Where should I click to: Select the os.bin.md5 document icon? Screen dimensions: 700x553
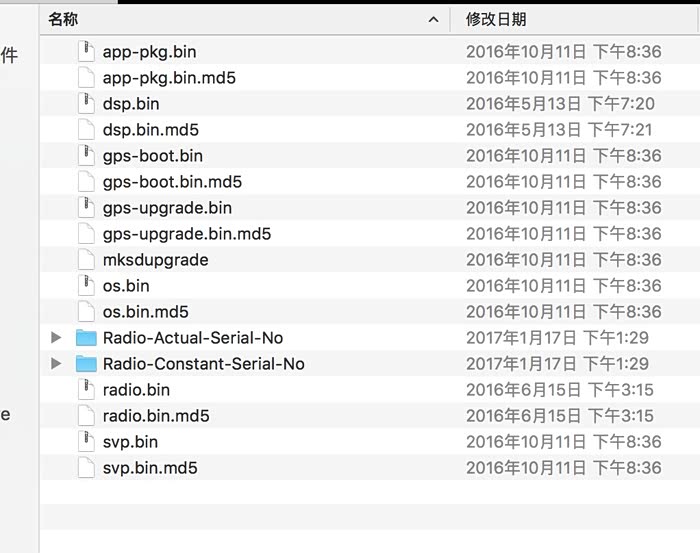(x=86, y=312)
